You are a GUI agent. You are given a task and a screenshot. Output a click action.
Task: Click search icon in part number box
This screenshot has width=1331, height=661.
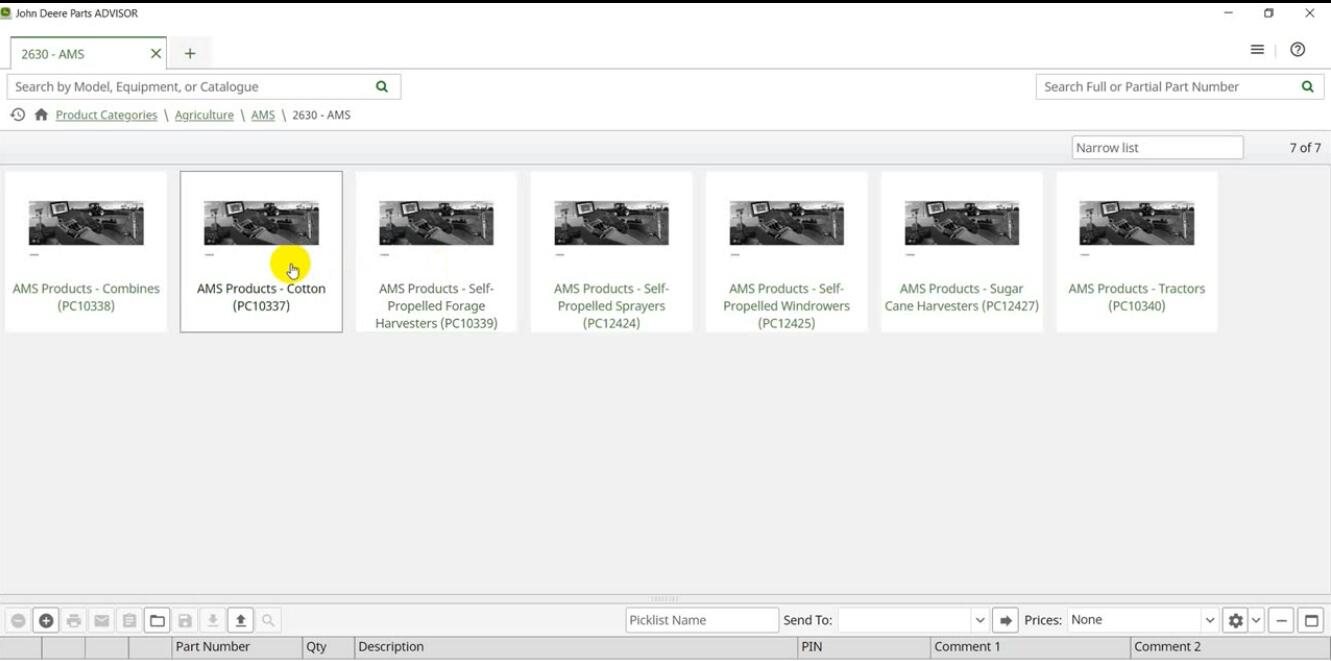[1307, 87]
